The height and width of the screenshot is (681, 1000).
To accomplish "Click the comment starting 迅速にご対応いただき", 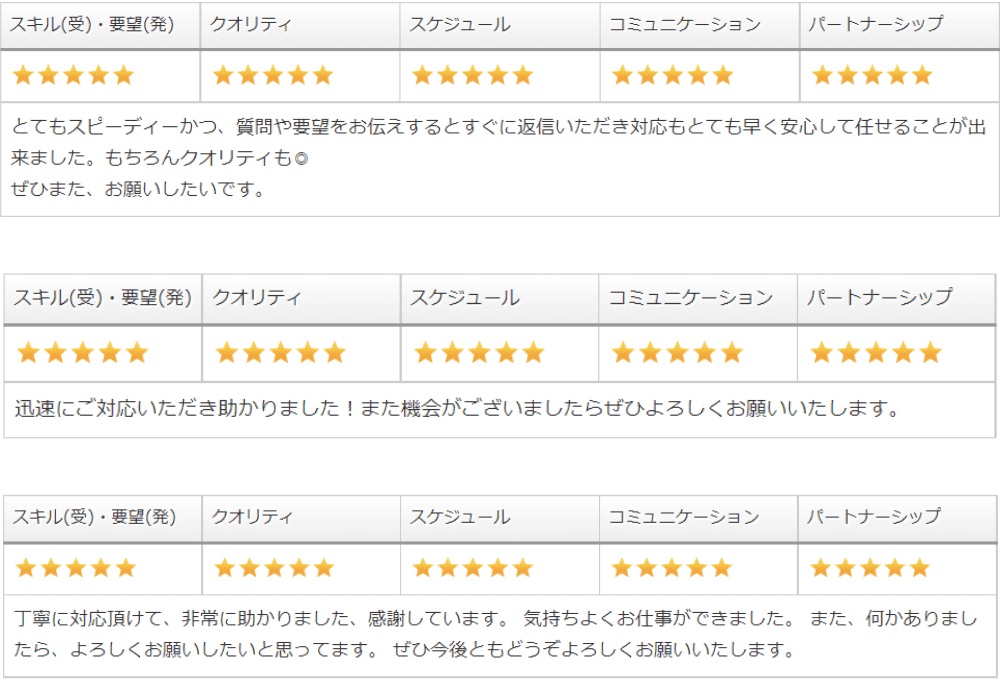I will pos(457,408).
